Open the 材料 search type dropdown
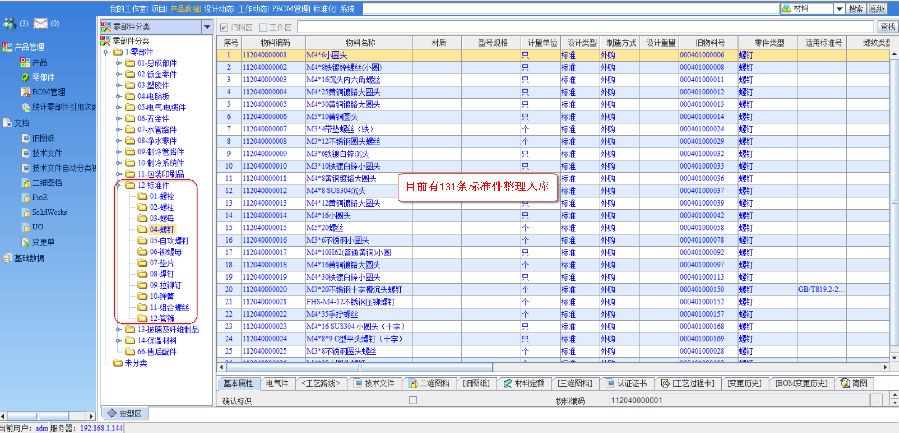This screenshot has height=433, width=899. pos(839,8)
